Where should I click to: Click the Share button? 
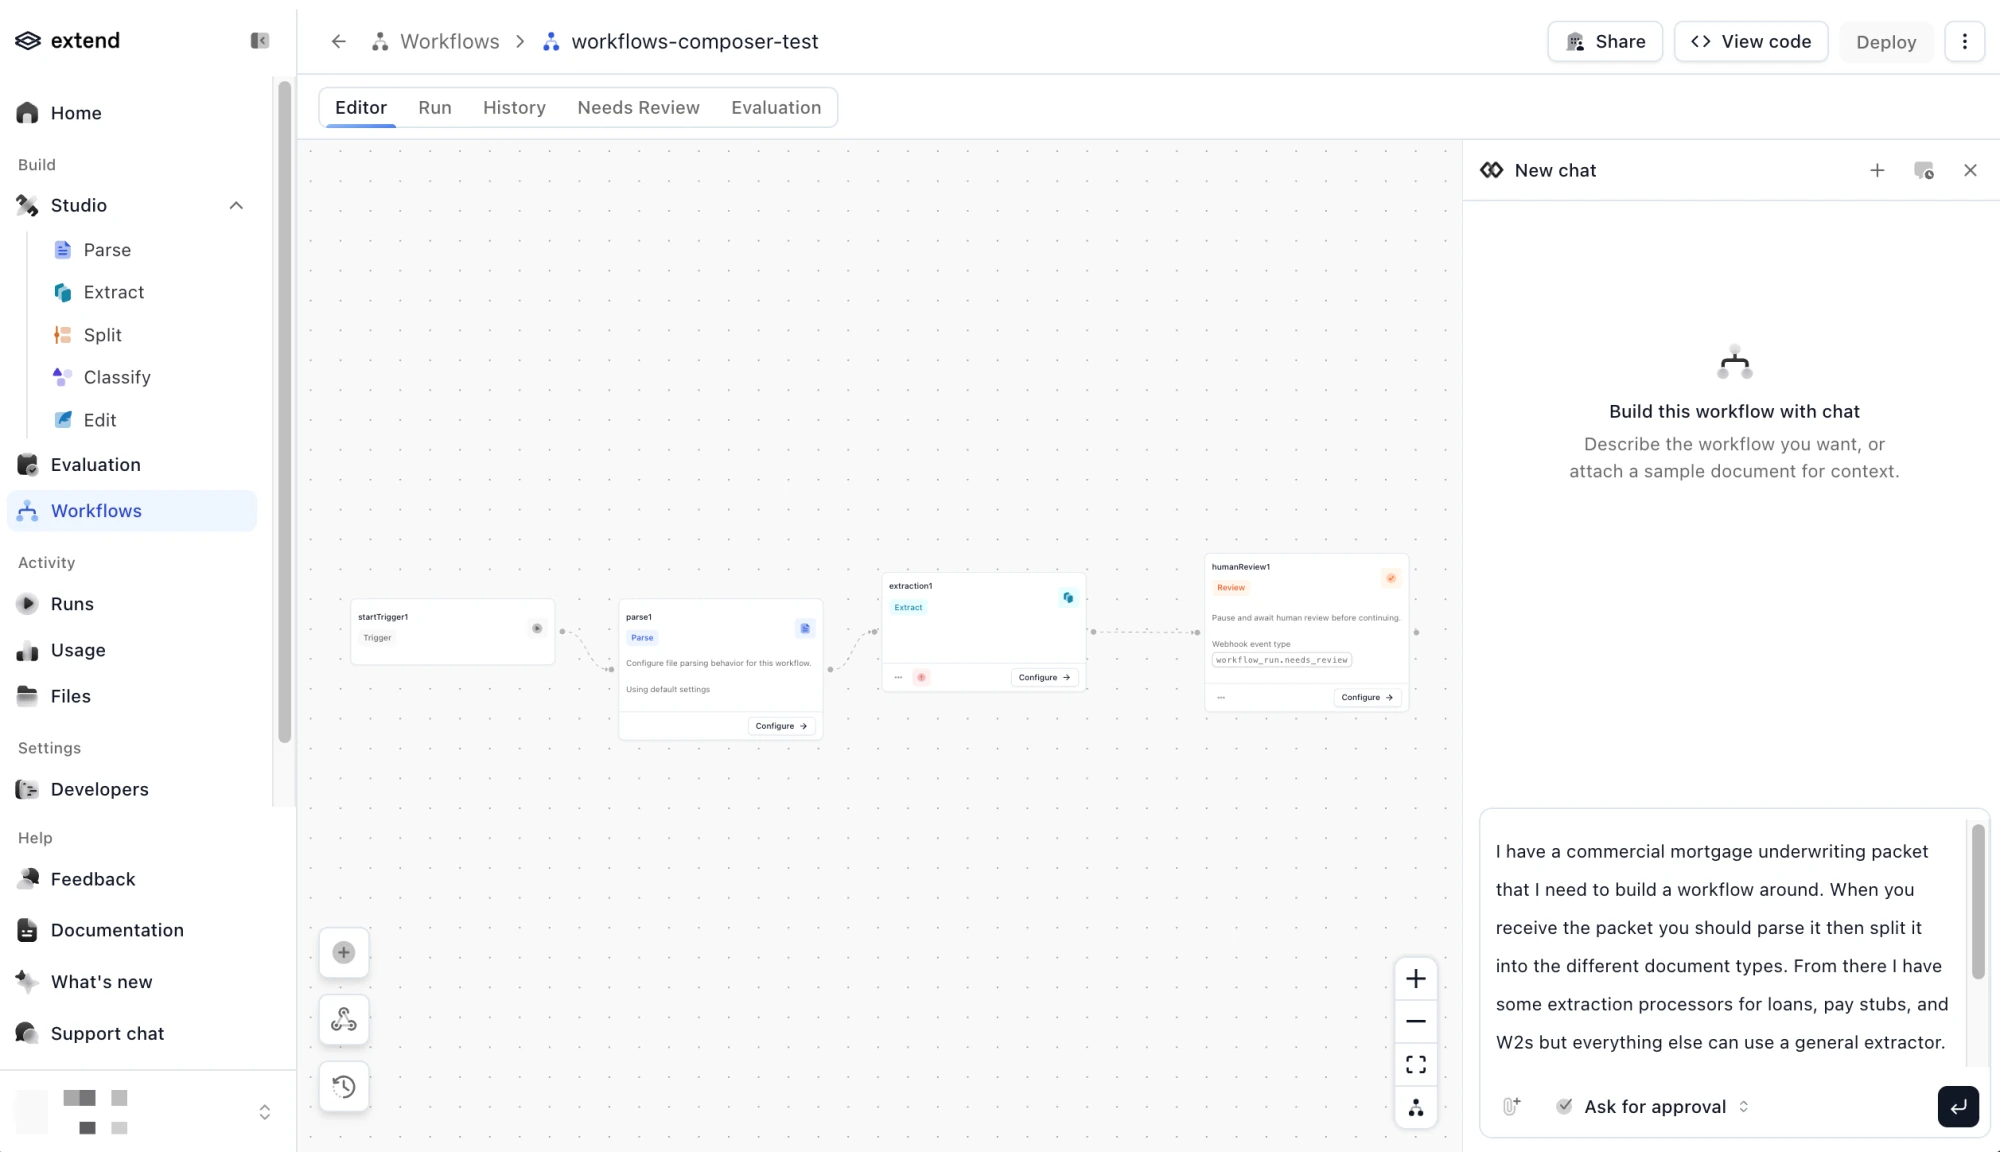coord(1605,42)
